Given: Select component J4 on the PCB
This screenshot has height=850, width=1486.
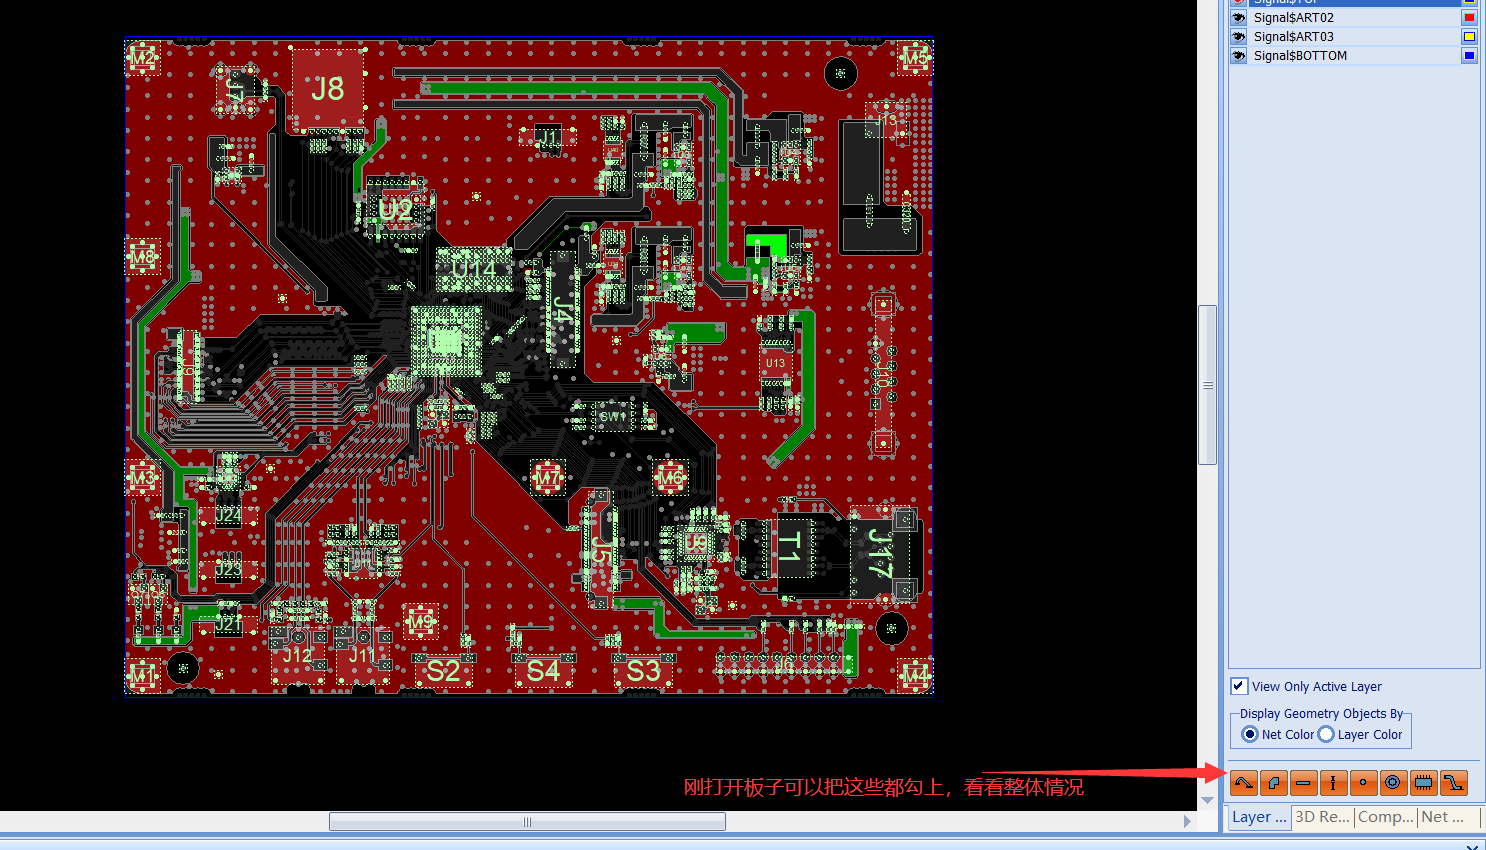Looking at the screenshot, I should 563,310.
